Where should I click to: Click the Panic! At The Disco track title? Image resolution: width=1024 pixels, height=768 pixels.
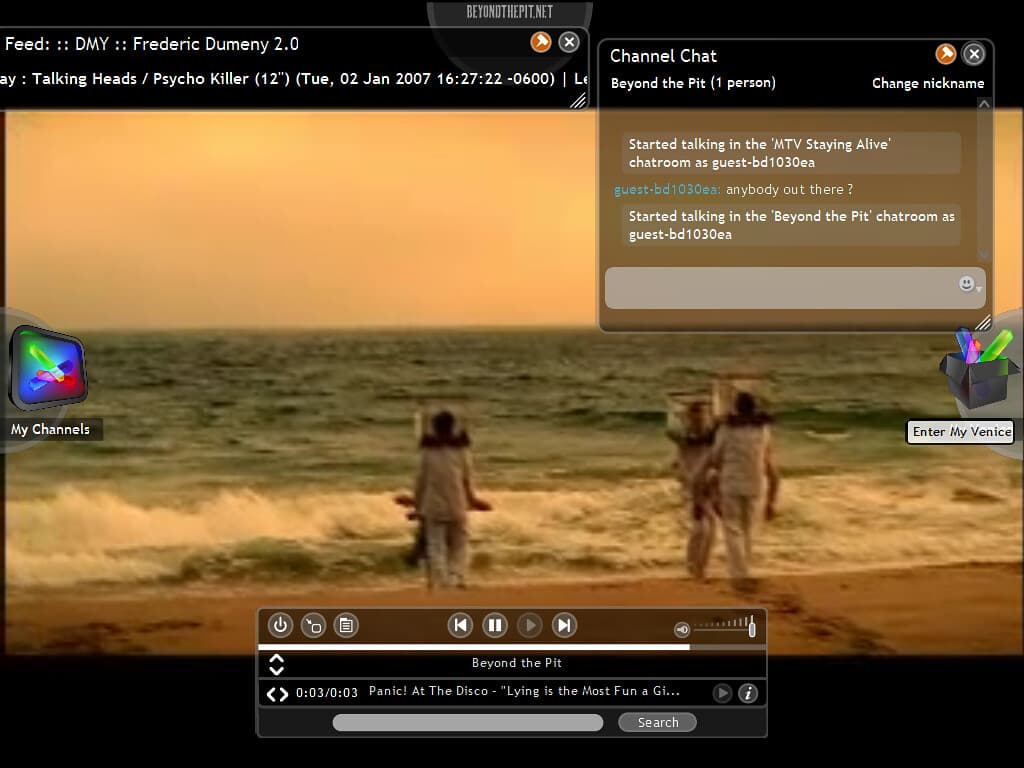524,691
